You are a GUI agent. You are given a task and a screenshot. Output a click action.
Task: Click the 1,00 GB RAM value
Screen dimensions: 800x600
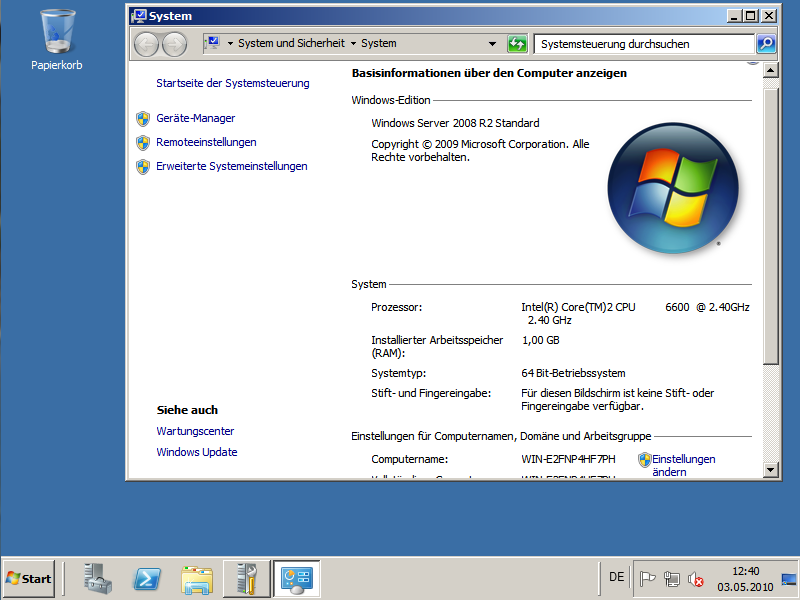point(540,340)
